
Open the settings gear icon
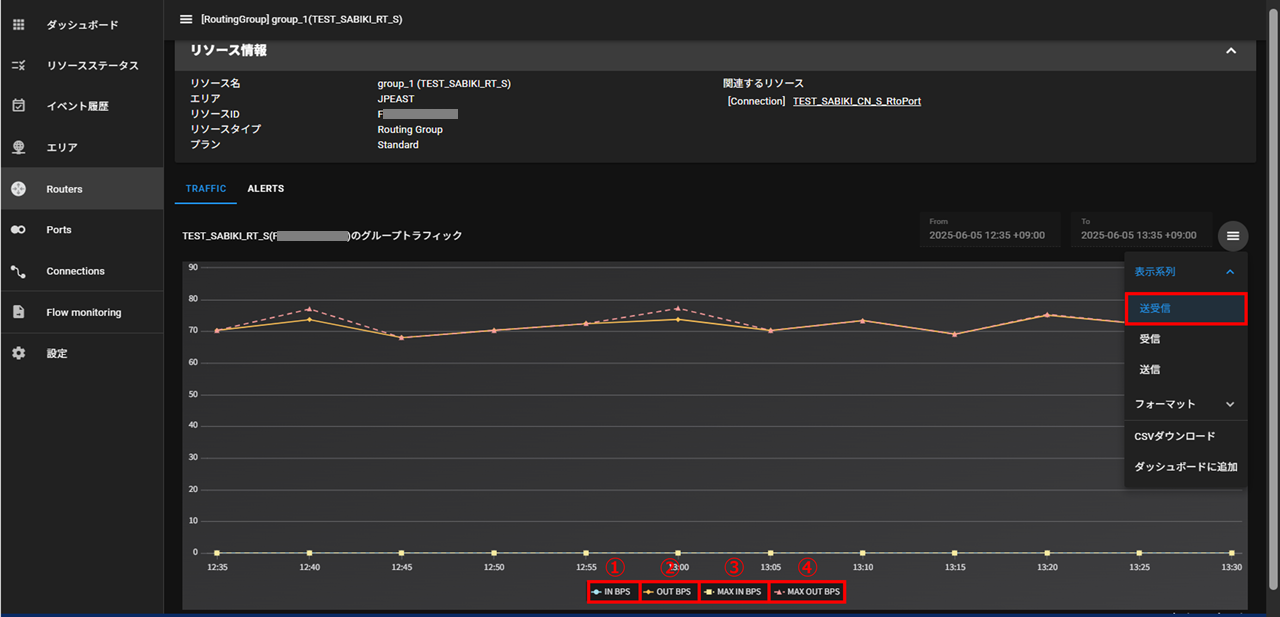click(18, 353)
